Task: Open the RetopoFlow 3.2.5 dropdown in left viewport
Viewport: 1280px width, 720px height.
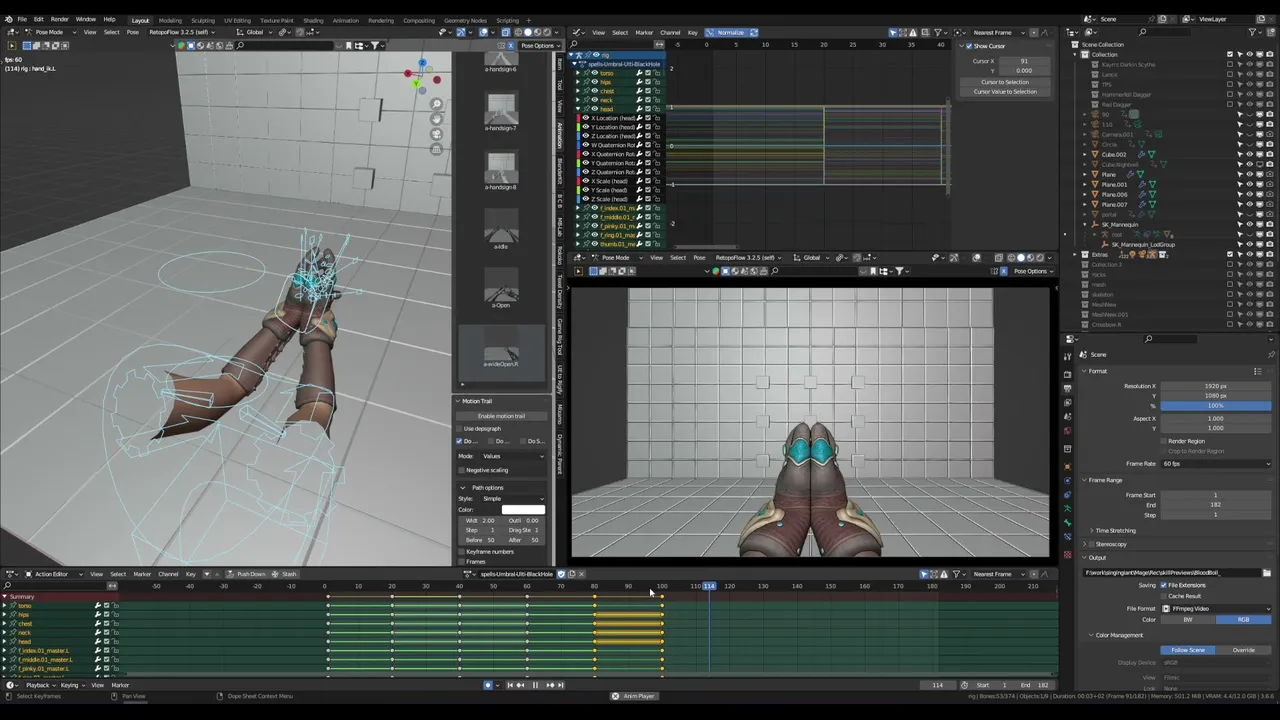Action: pyautogui.click(x=181, y=32)
